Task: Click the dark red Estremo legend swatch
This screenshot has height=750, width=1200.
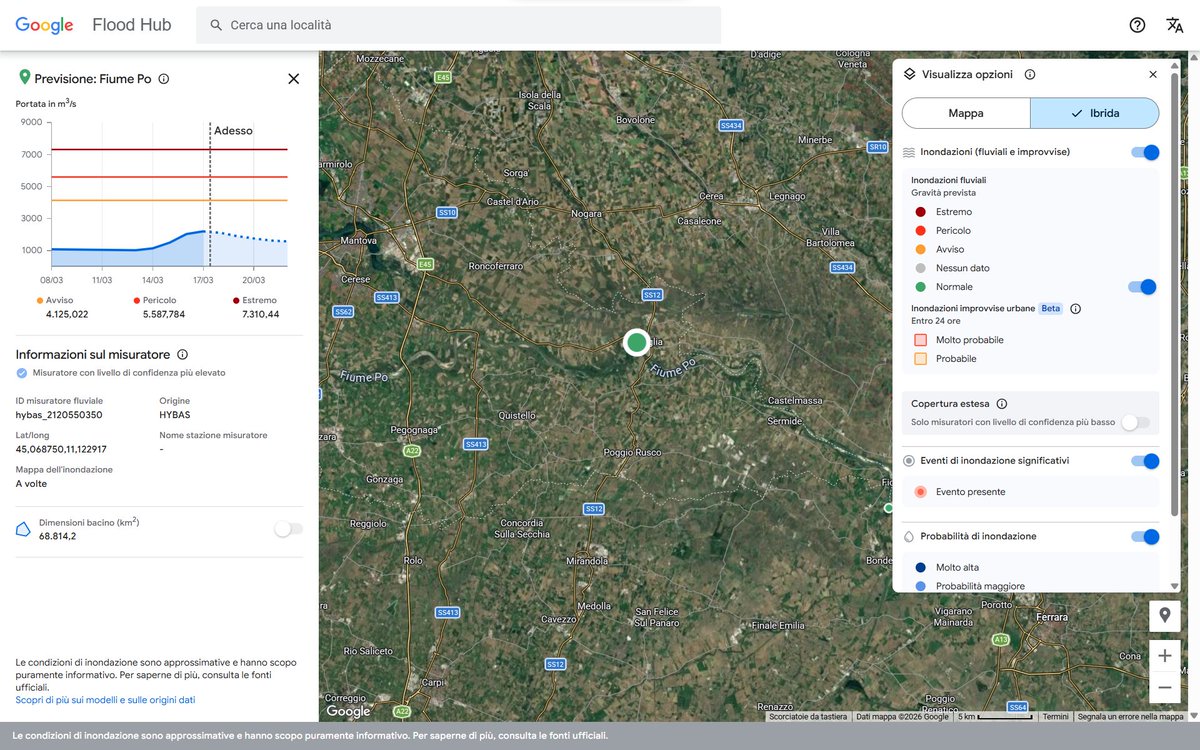Action: 920,212
